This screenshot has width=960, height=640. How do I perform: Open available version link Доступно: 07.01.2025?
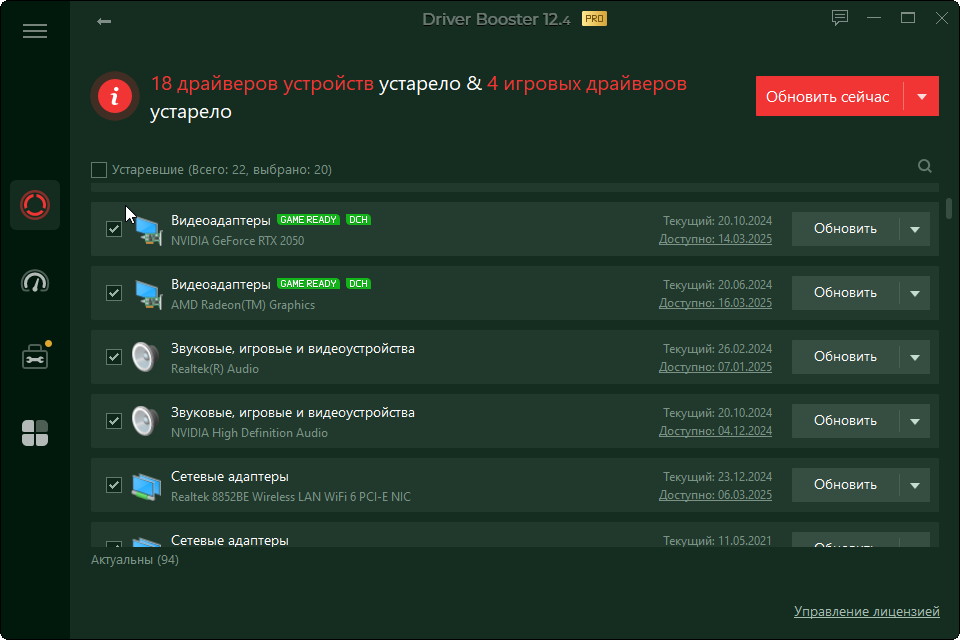pyautogui.click(x=715, y=367)
